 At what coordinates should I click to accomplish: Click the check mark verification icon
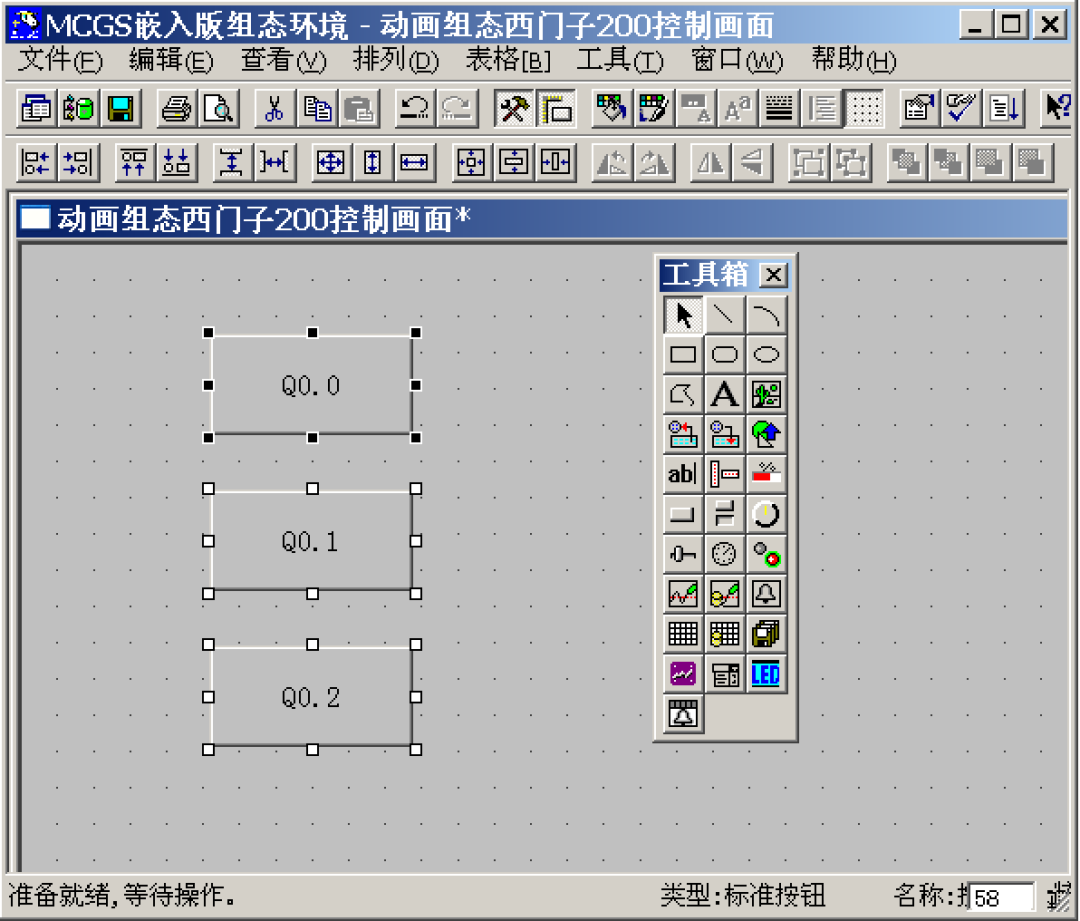[962, 108]
